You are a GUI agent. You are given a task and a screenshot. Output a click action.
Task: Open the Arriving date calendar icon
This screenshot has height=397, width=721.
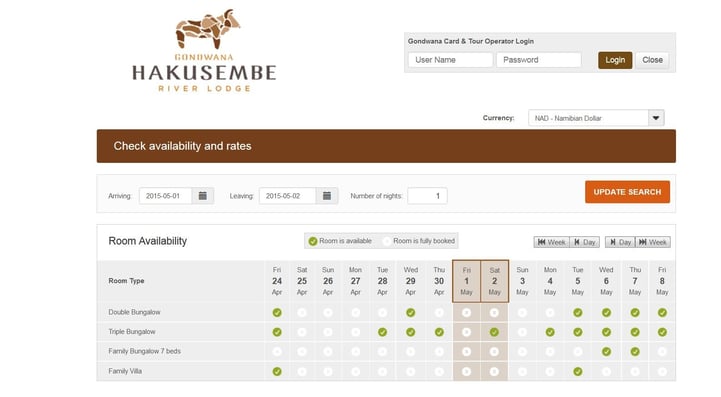[x=202, y=196]
